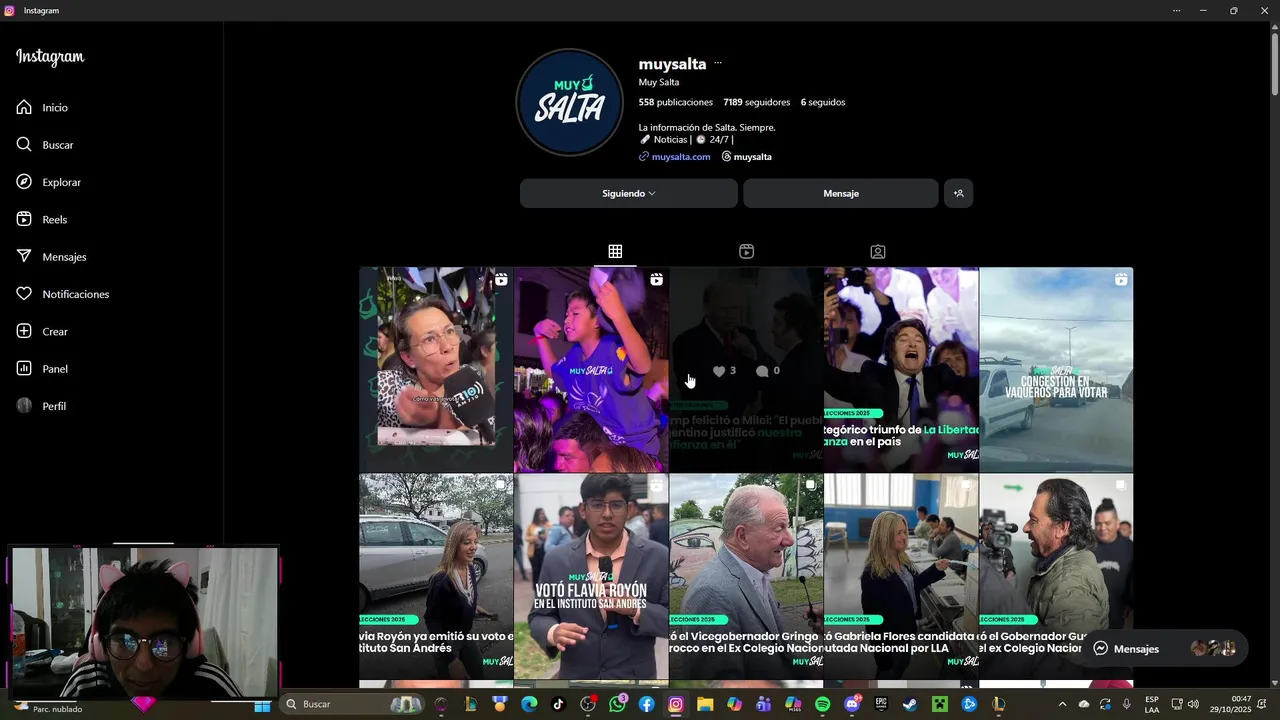Image resolution: width=1280 pixels, height=720 pixels.
Task: Open Buscar search in sidebar
Action: (44, 145)
